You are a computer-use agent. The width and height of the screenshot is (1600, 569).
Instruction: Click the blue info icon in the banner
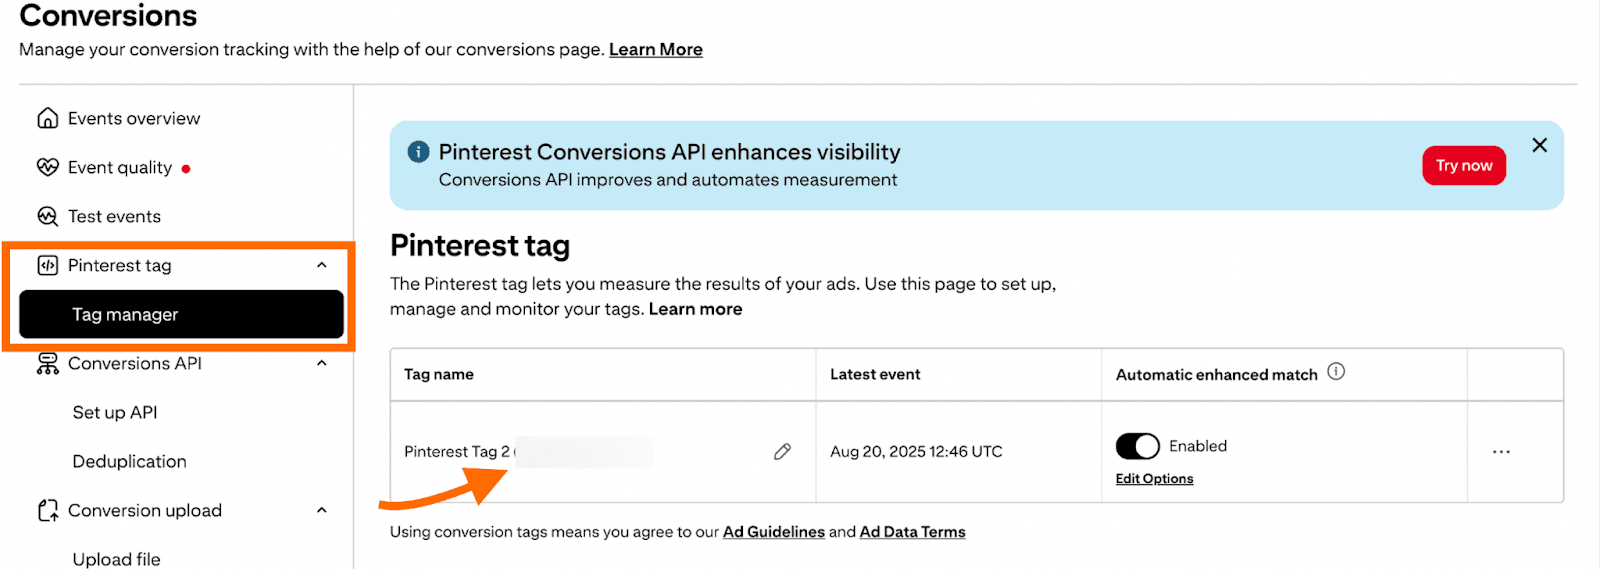(418, 152)
